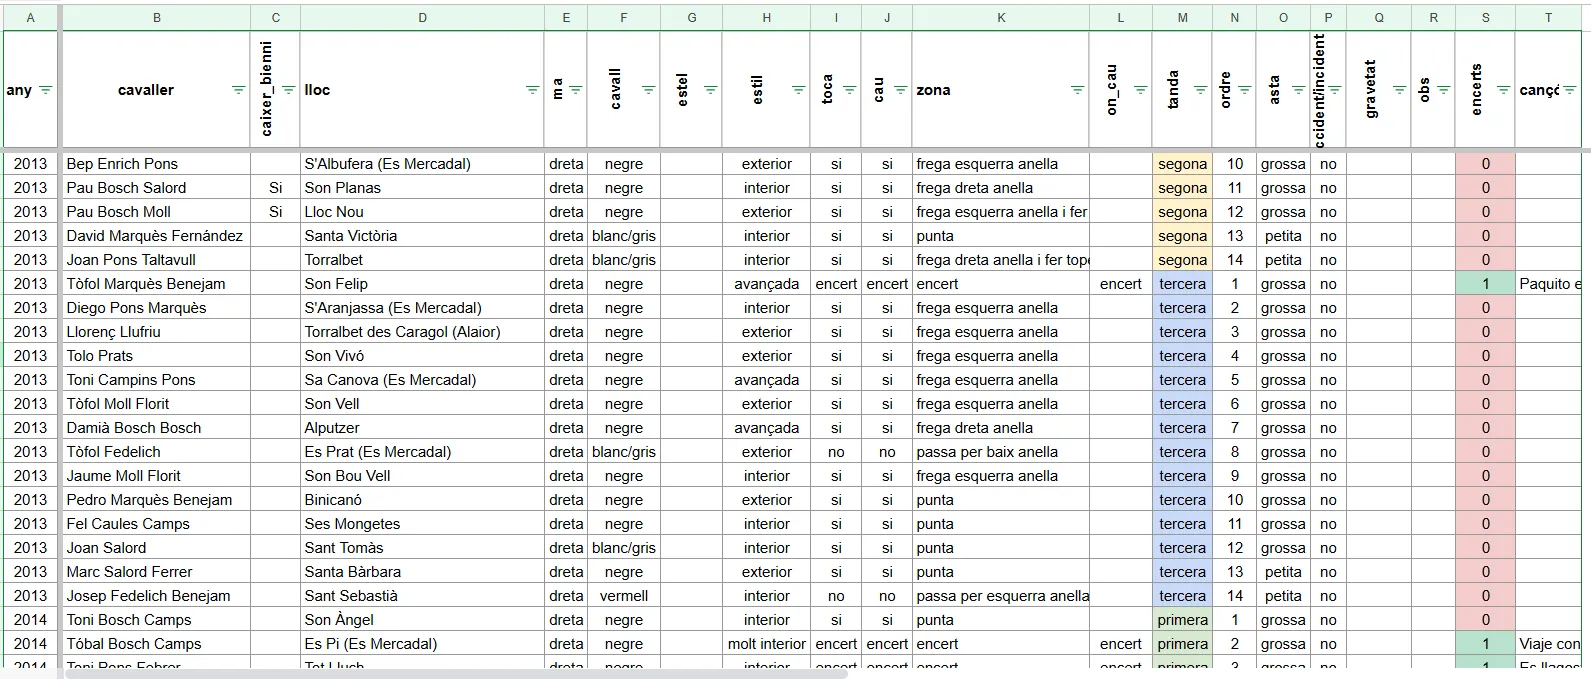Open filter for the lloc column
The width and height of the screenshot is (1591, 679).
pyautogui.click(x=532, y=90)
